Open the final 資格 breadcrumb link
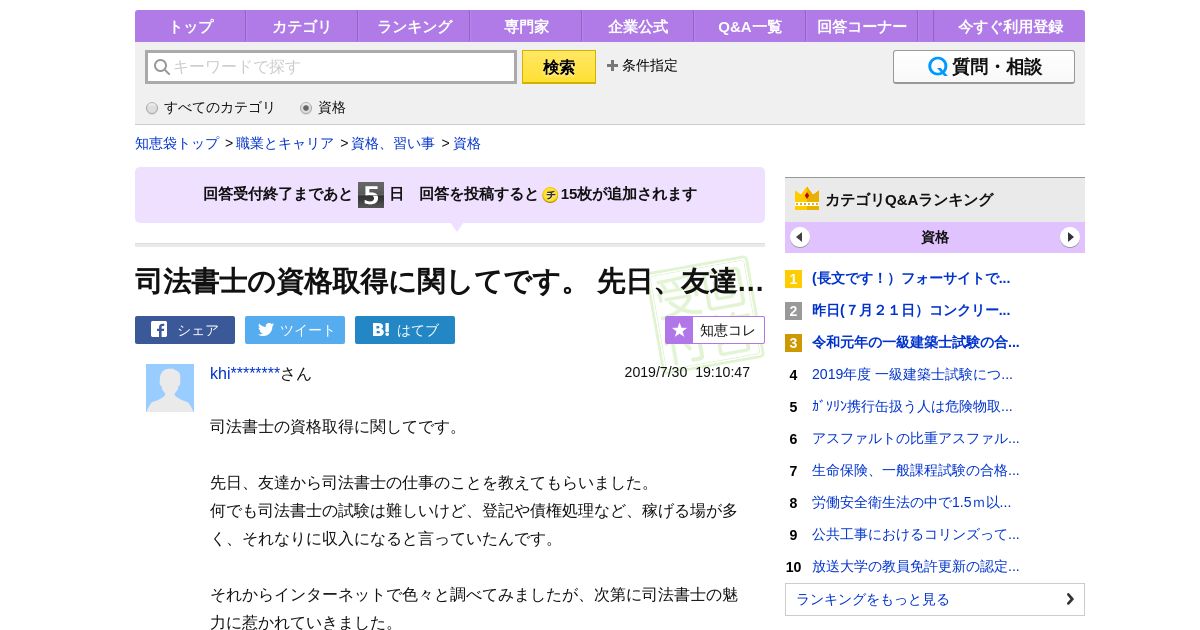This screenshot has height=630, width=1200. coord(467,143)
